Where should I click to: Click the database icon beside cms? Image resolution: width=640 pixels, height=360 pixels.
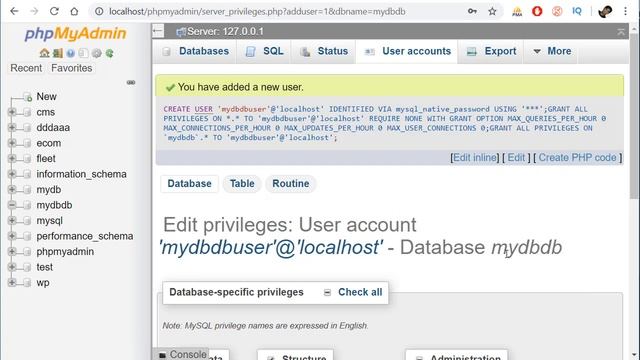pyautogui.click(x=27, y=112)
